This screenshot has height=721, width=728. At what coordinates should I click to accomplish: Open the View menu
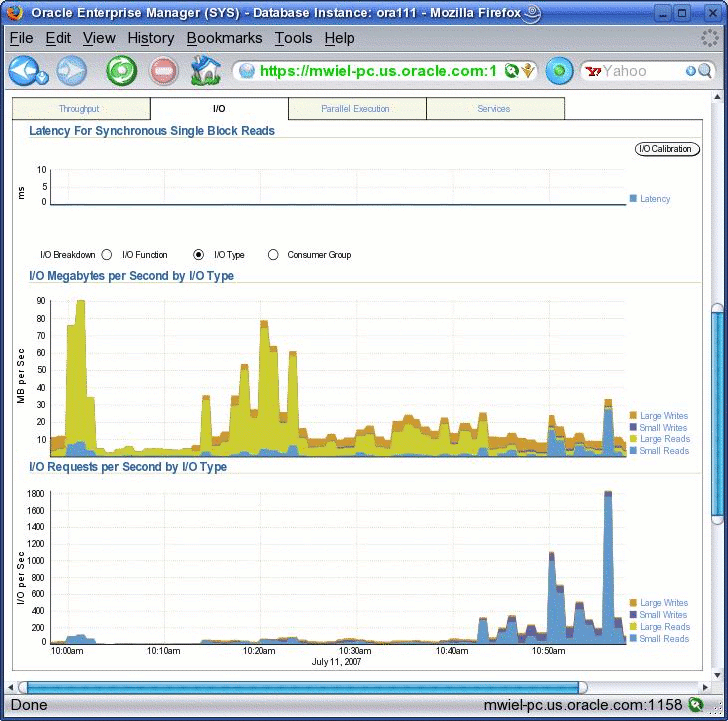99,38
